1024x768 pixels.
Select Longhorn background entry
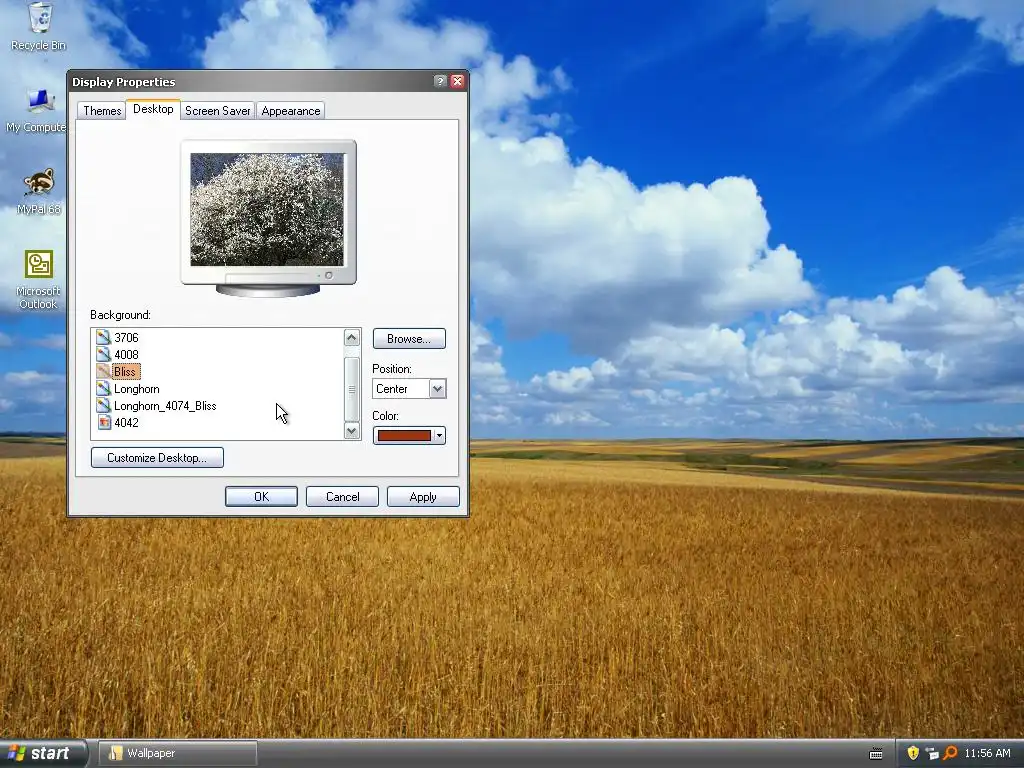pyautogui.click(x=136, y=389)
